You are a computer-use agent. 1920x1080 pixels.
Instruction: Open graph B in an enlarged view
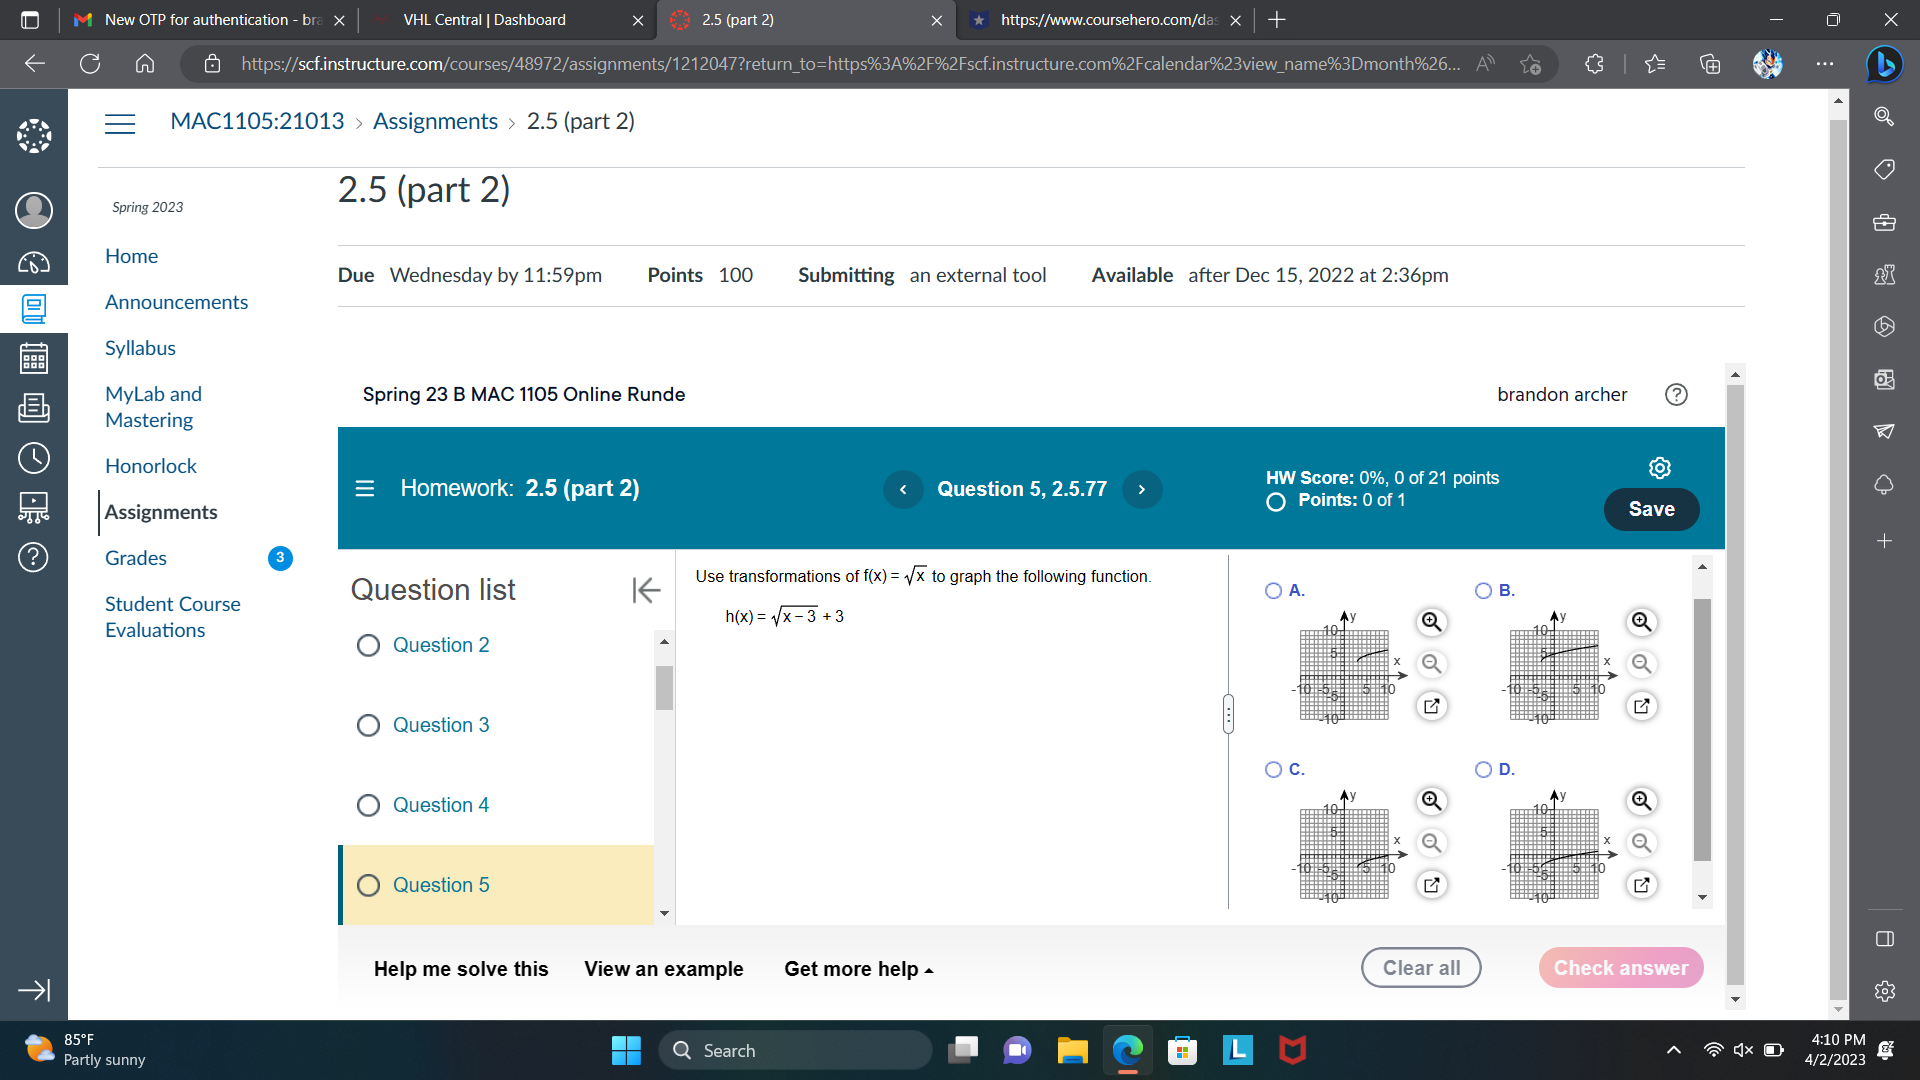tap(1641, 706)
